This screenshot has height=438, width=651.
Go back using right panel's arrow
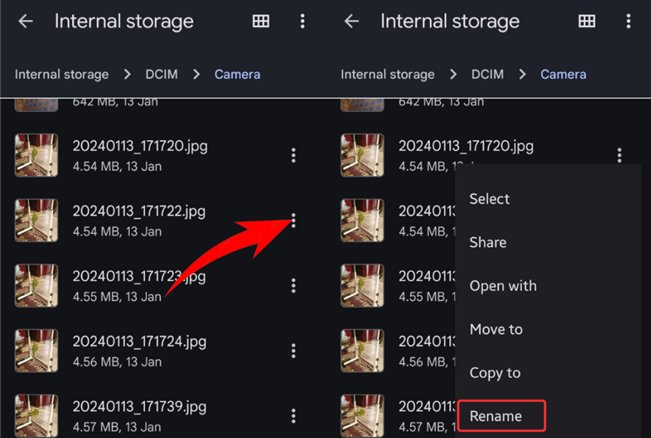coord(352,21)
